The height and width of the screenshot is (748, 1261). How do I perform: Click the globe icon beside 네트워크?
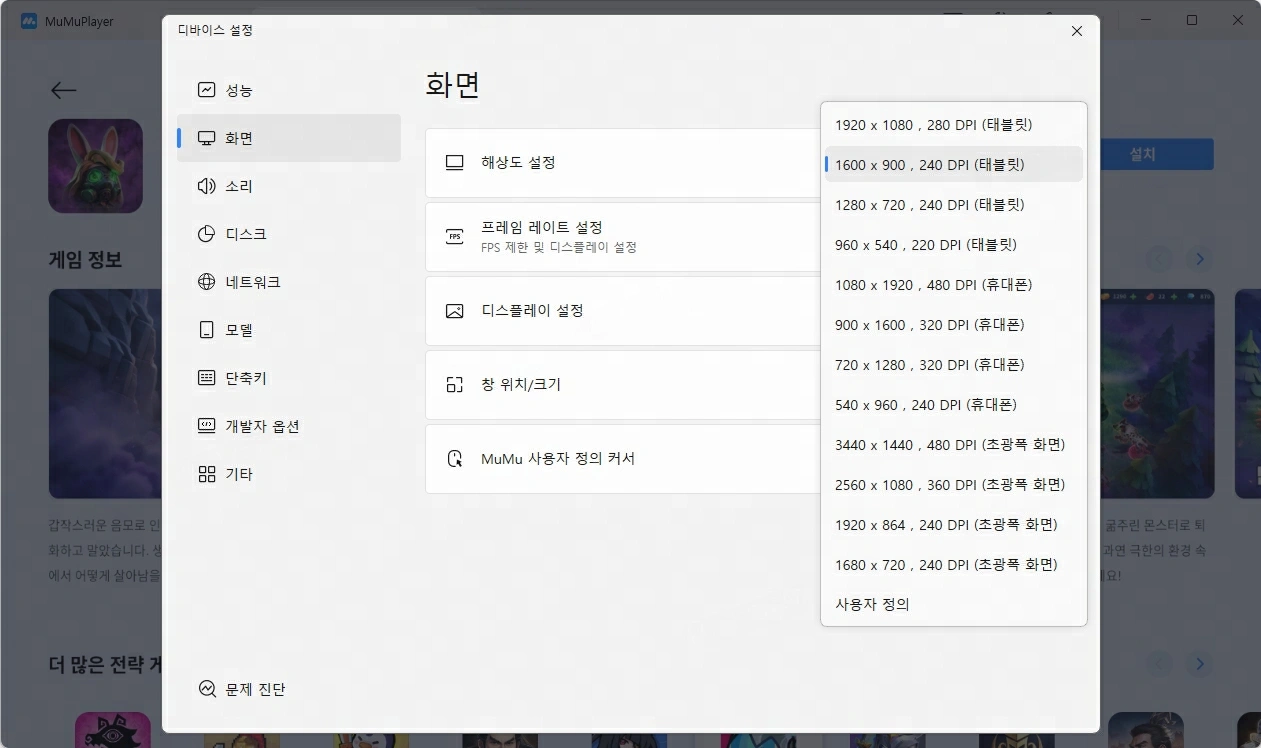coord(207,282)
